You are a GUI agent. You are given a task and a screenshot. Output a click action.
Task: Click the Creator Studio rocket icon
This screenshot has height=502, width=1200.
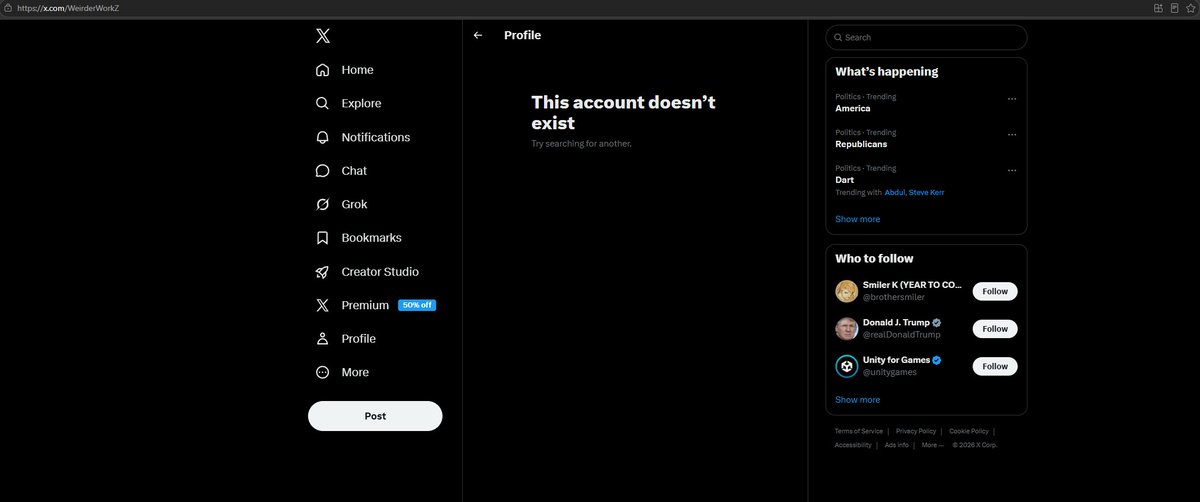pos(322,272)
